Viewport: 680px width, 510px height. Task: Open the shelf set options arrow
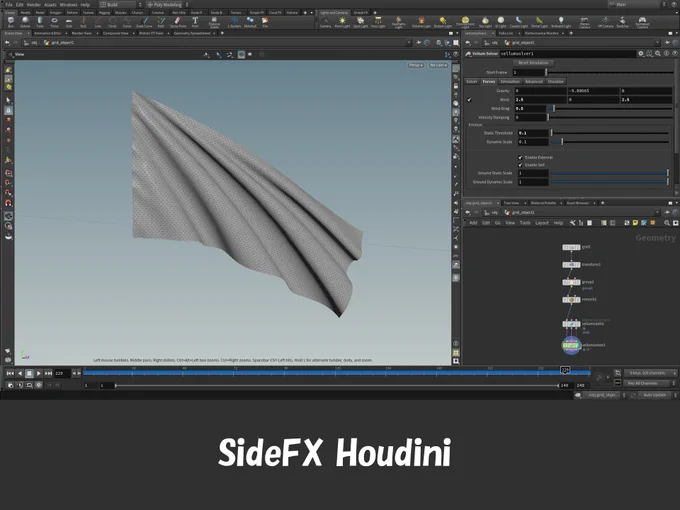[311, 13]
